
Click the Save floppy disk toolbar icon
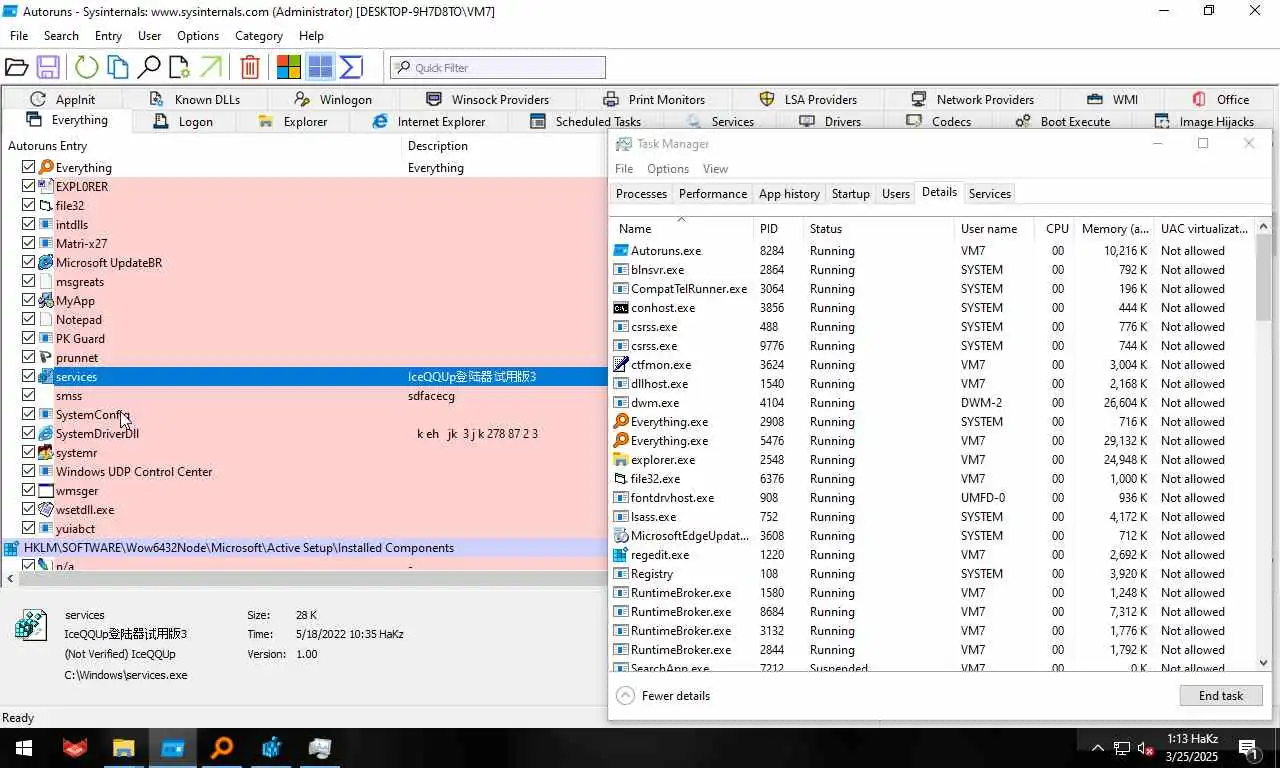point(47,67)
